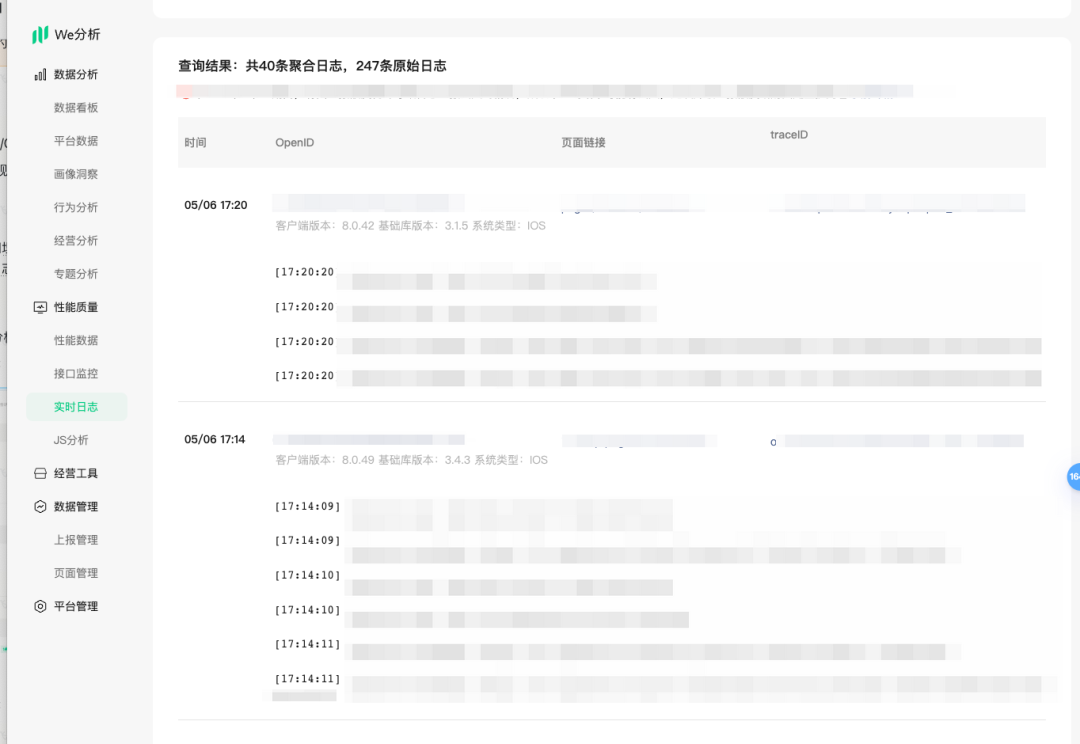Click the first [17:14:09] log entry
Viewport: 1080px width, 744px height.
click(x=307, y=506)
